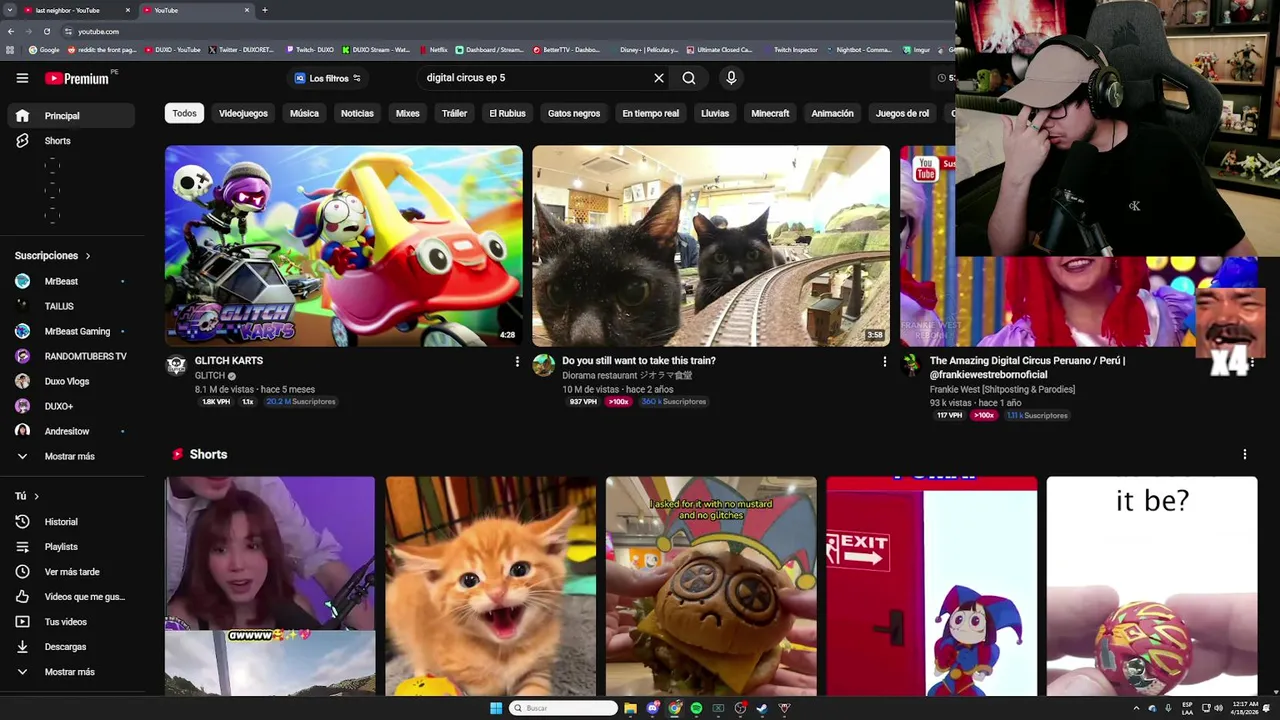This screenshot has height=720, width=1280.
Task: Click GLITCH channel avatar under first video
Action: click(176, 365)
